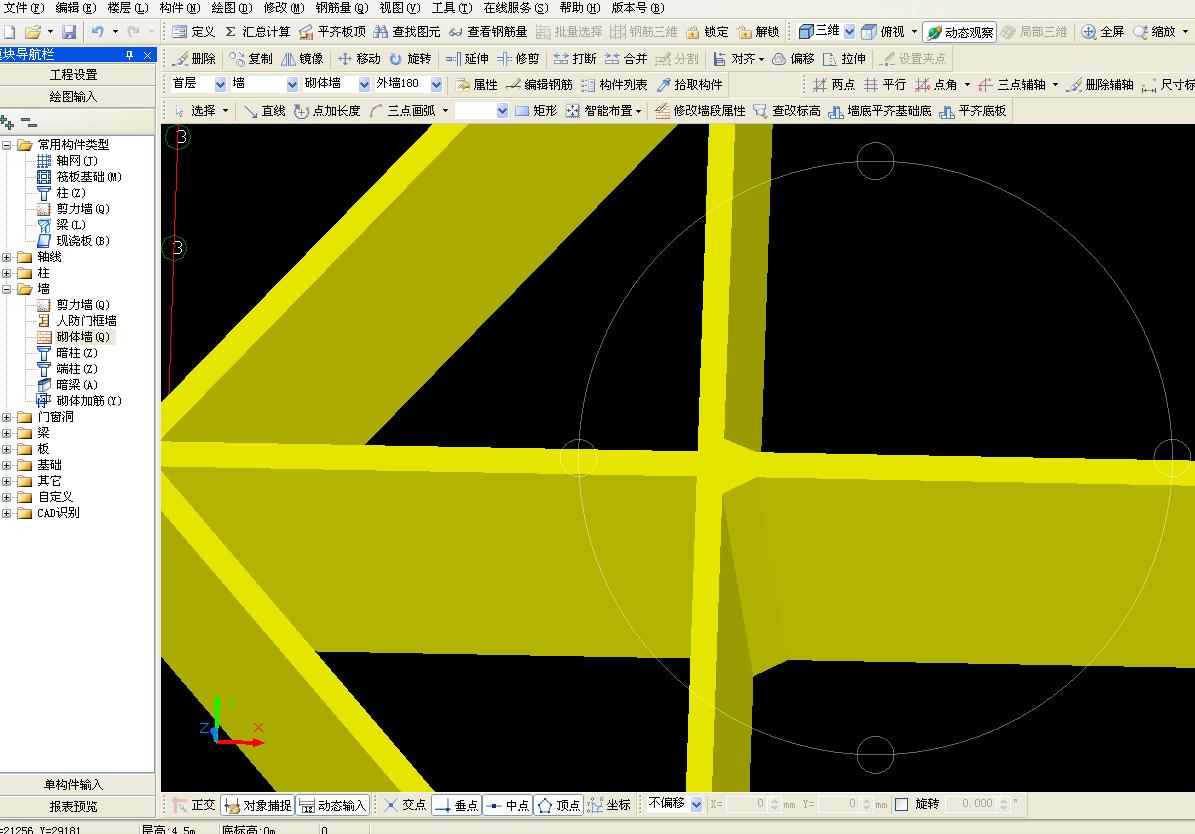Open the 楼层(L) menu
1195x834 pixels.
127,8
